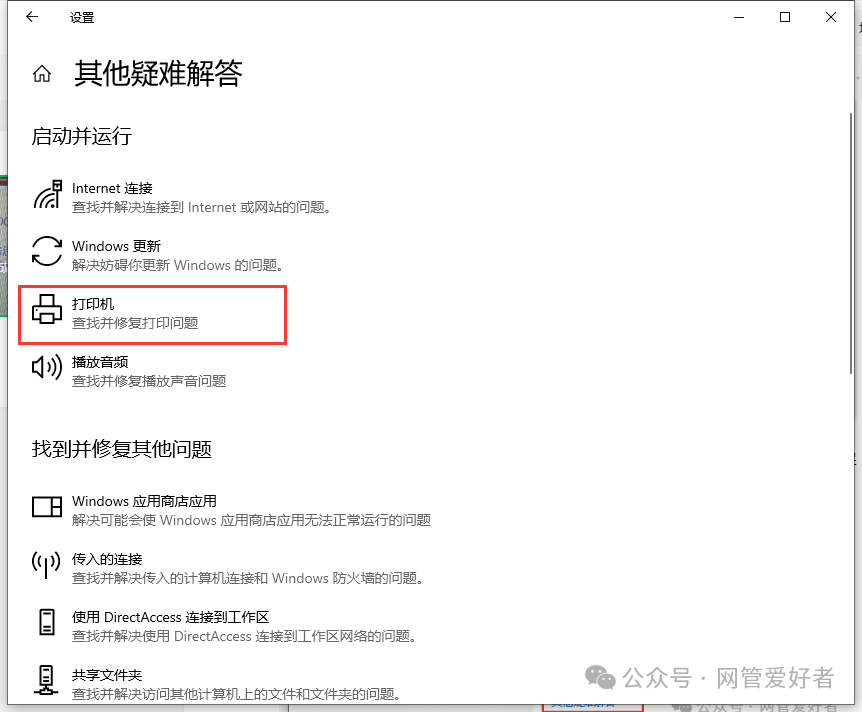Go back using the arrow in title bar

click(x=32, y=17)
